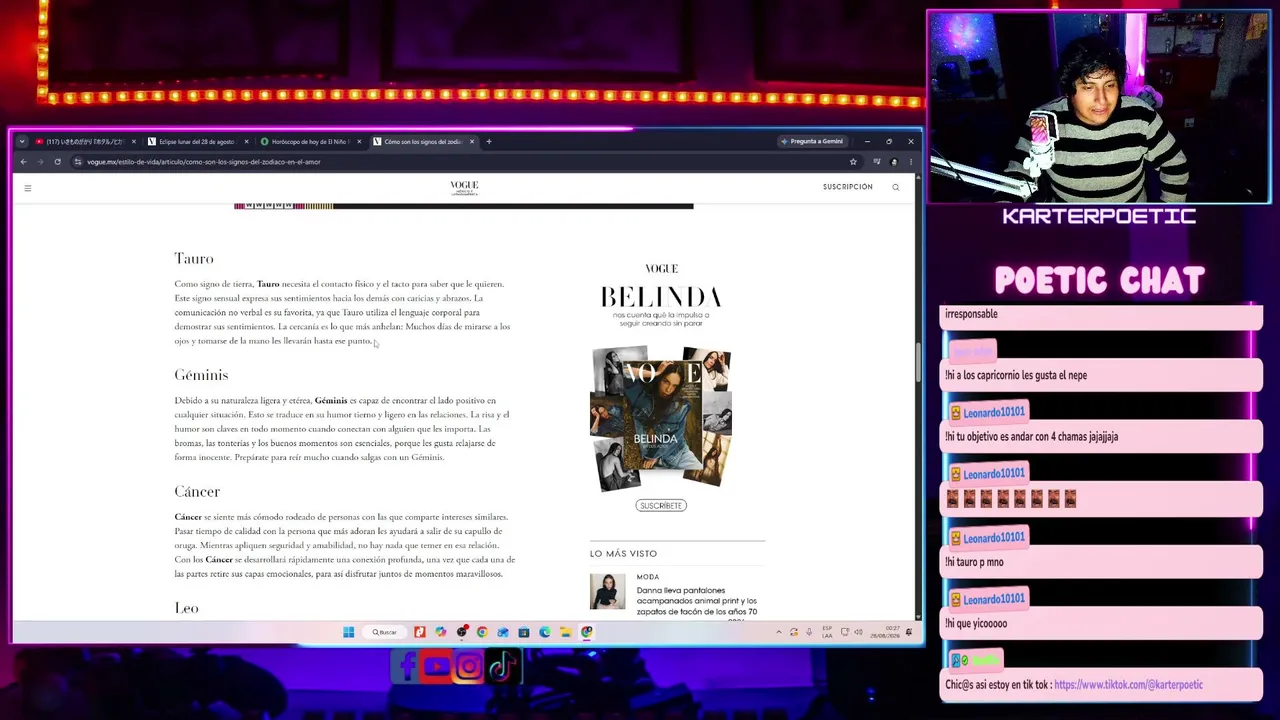
Task: Close the Eclipse lunar tab
Action: tap(246, 142)
